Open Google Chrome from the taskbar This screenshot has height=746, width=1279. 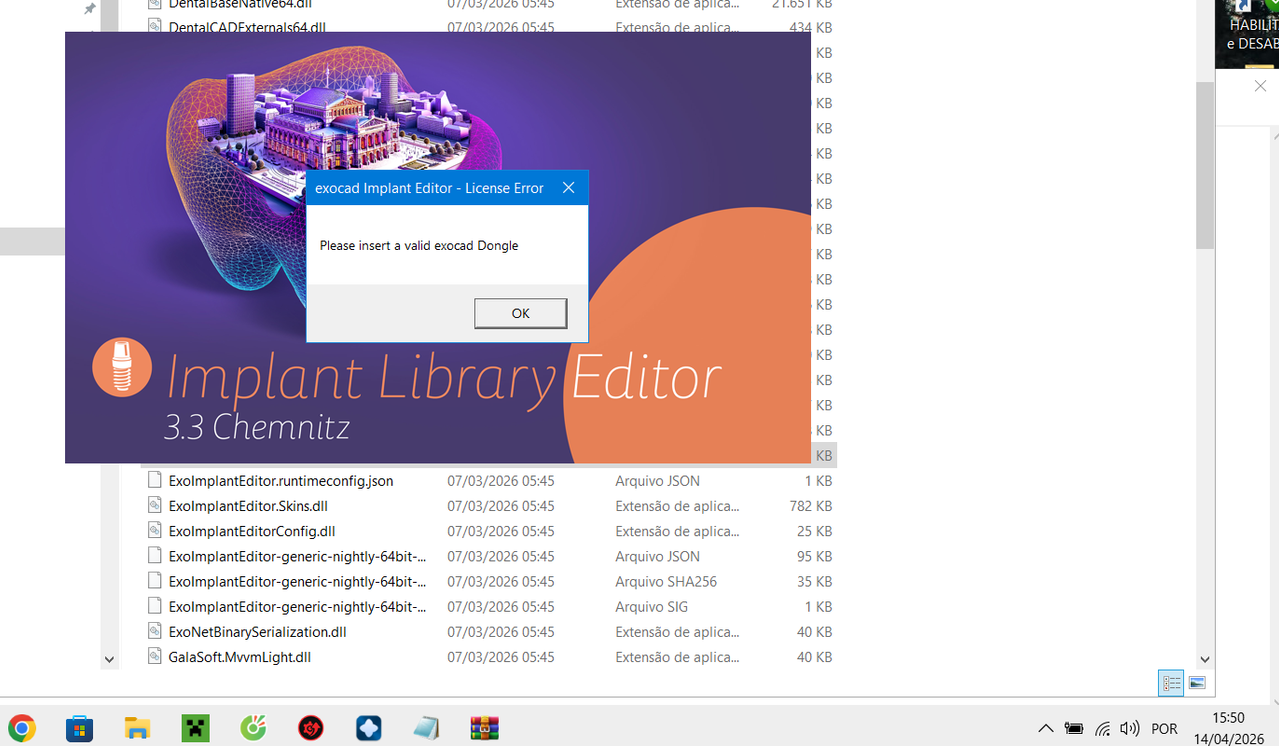point(22,728)
